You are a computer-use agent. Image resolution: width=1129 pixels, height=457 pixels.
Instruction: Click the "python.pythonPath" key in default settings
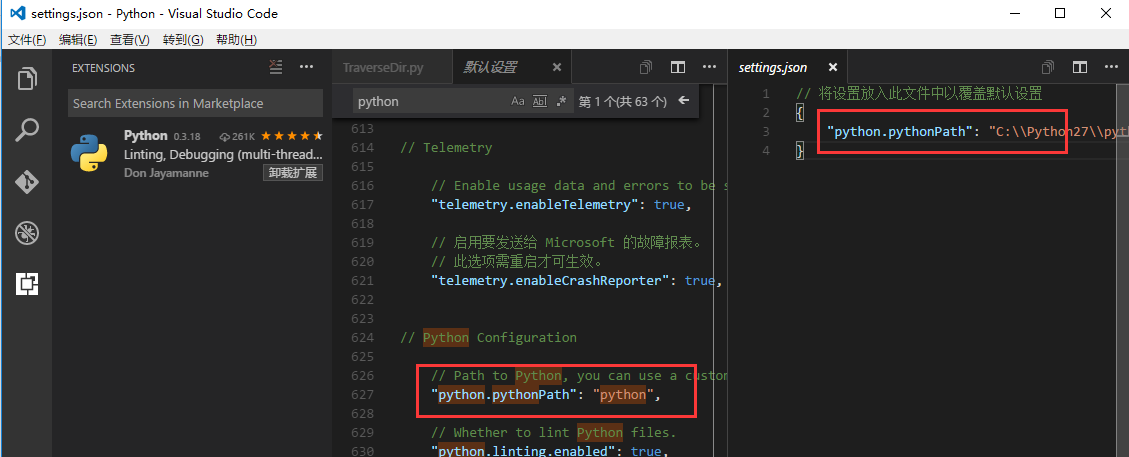click(x=505, y=394)
